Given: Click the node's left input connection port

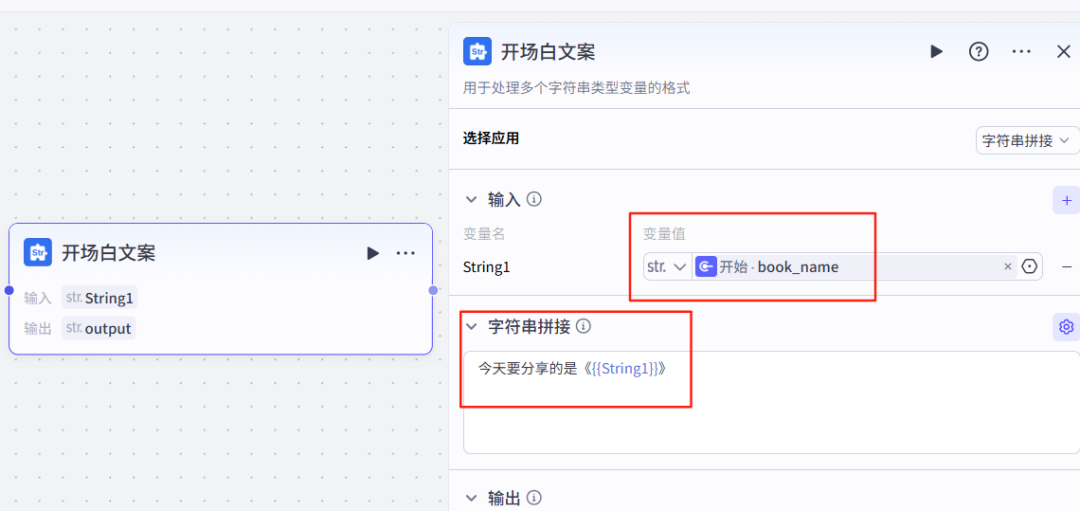Looking at the screenshot, I should (9, 290).
